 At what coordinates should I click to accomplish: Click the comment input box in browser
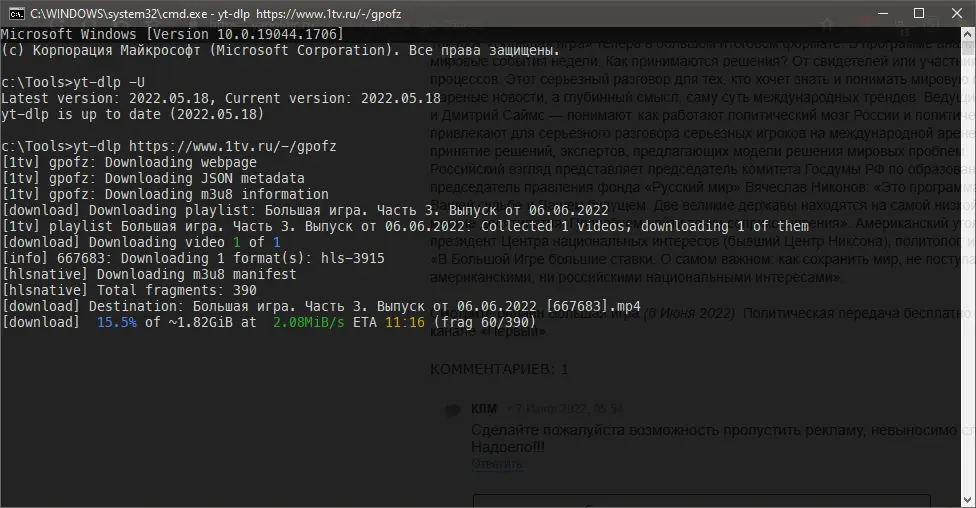tap(702, 501)
